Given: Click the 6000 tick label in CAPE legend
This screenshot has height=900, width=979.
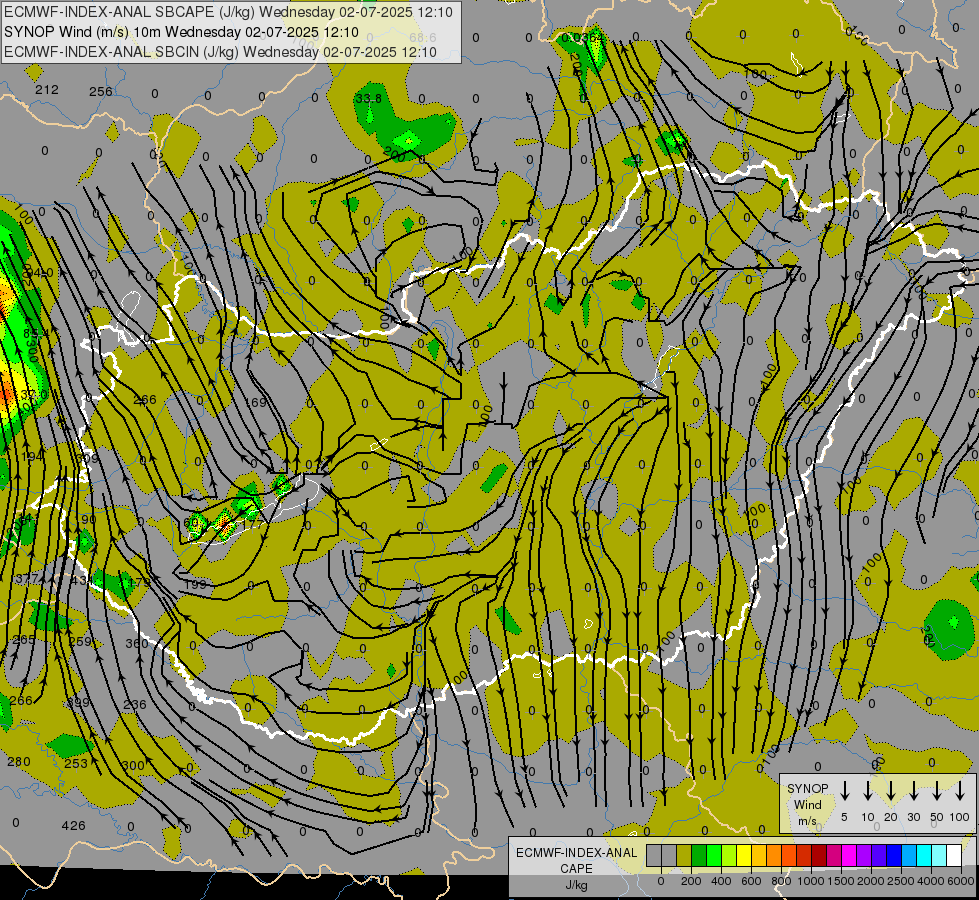Looking at the screenshot, I should click(x=961, y=881).
